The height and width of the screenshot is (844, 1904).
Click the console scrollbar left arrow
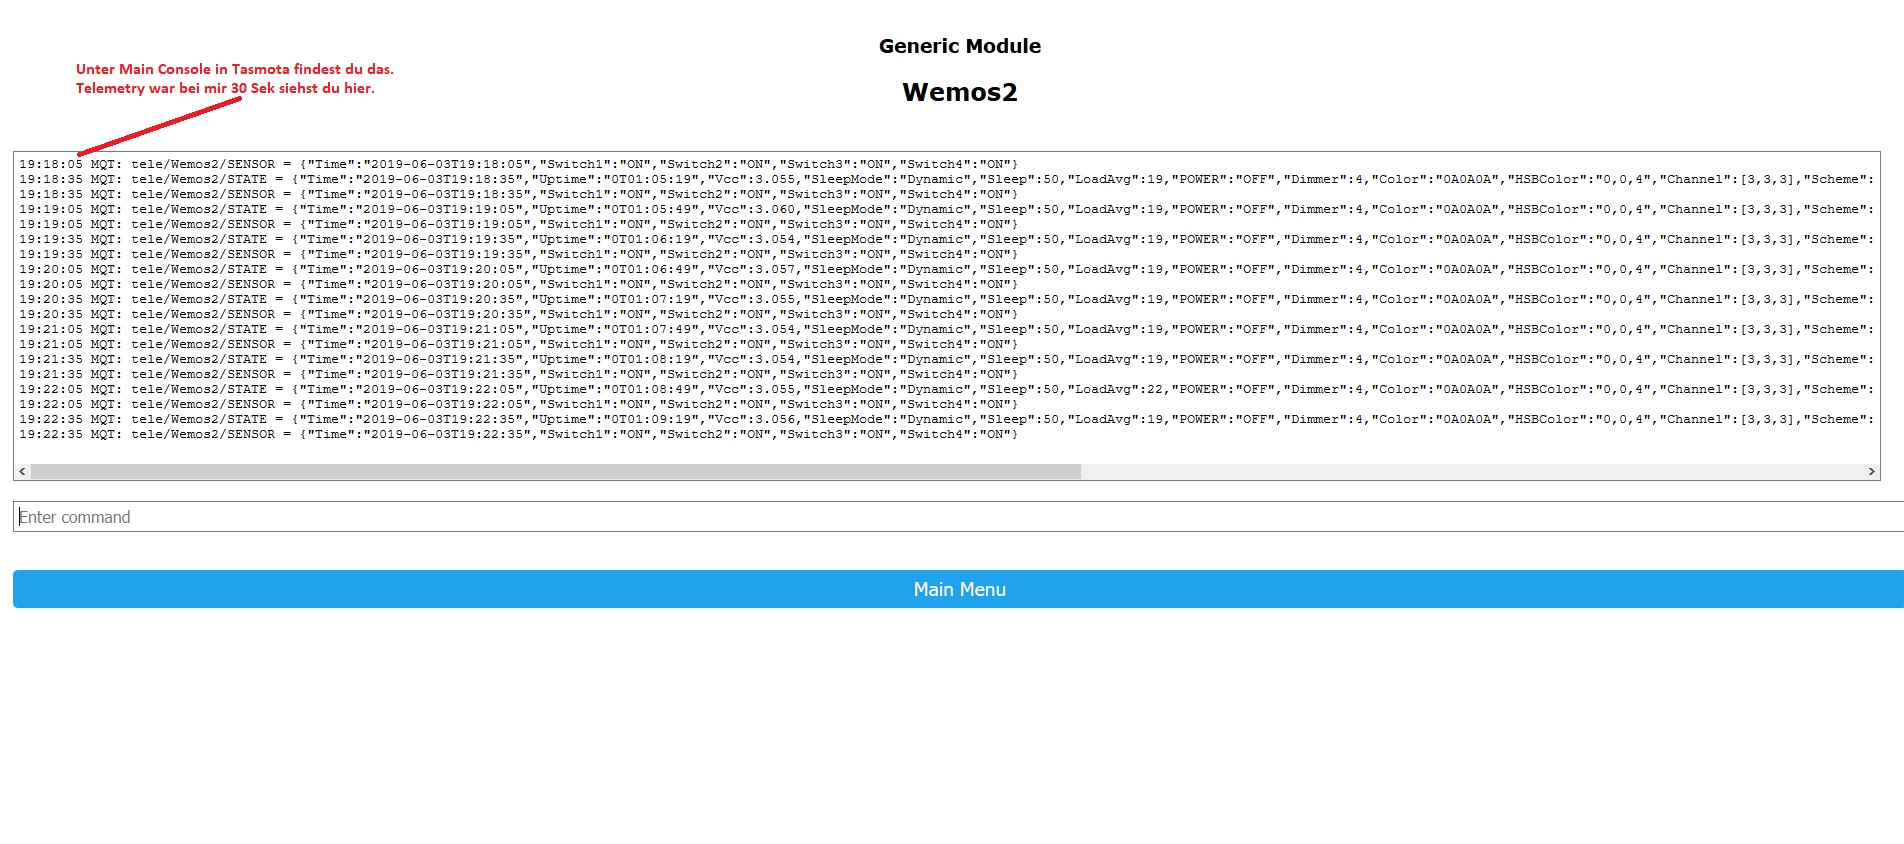point(22,471)
